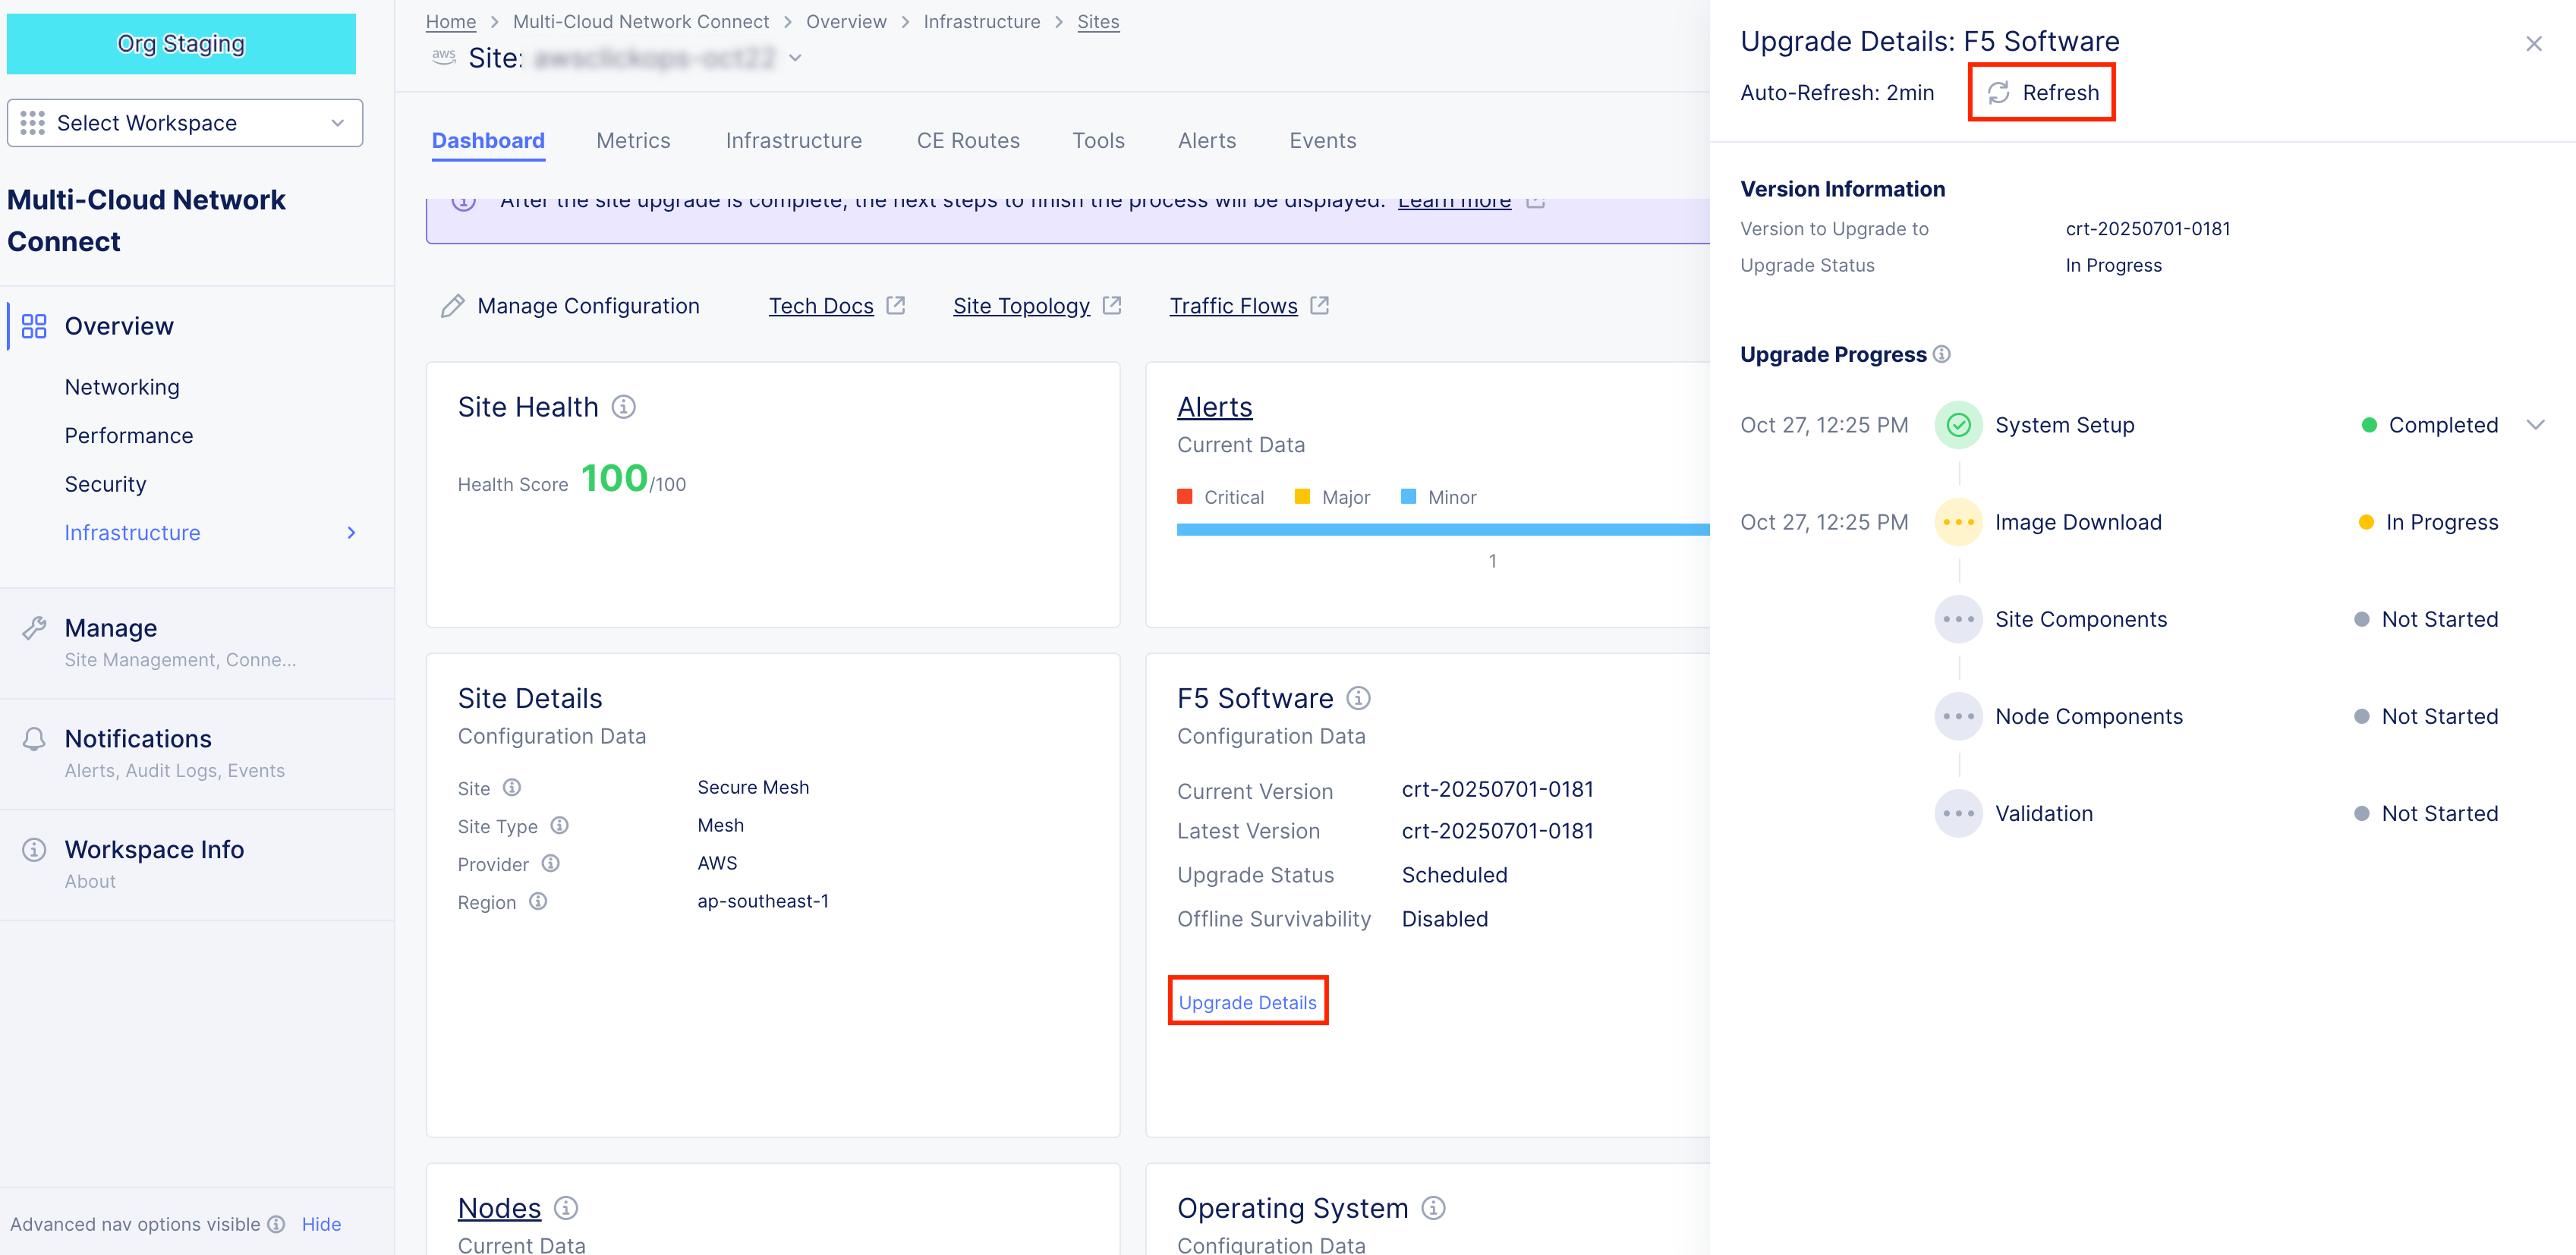Toggle Minor alerts in the legend
Image resolution: width=2576 pixels, height=1255 pixels.
pyautogui.click(x=1438, y=497)
